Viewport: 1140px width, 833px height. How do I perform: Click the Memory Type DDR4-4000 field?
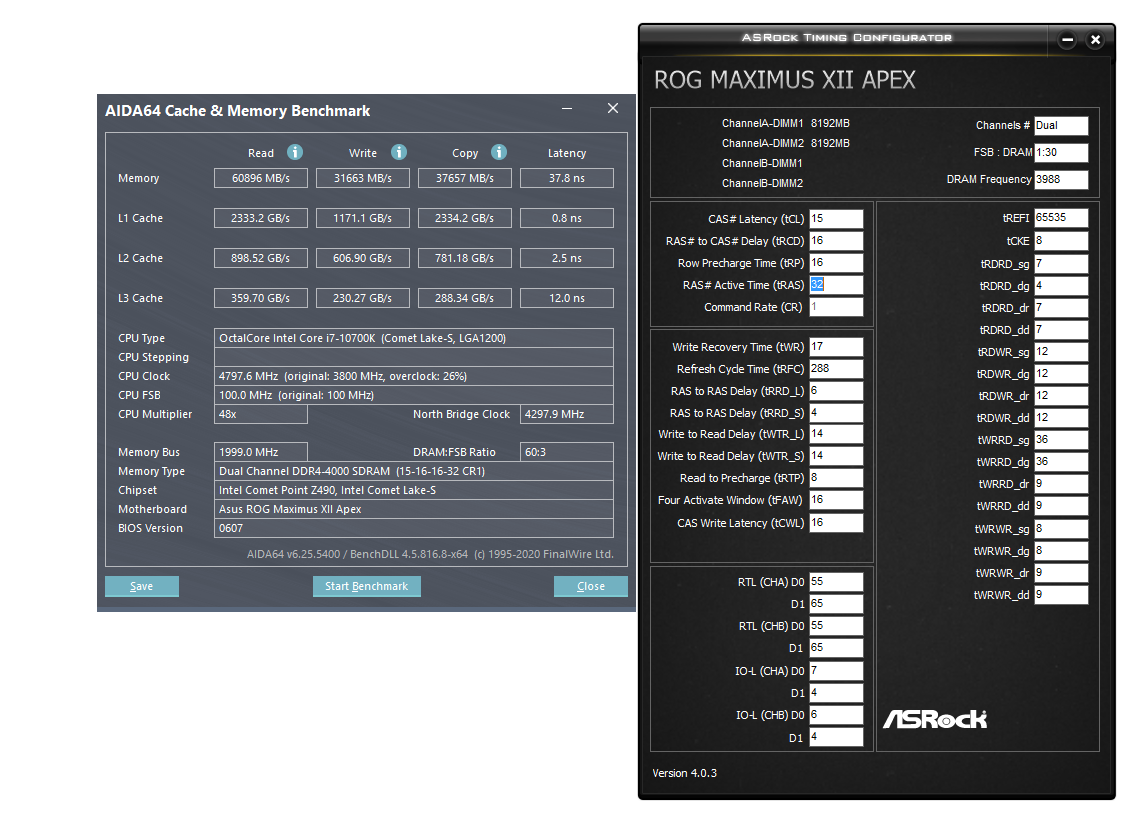tap(414, 471)
